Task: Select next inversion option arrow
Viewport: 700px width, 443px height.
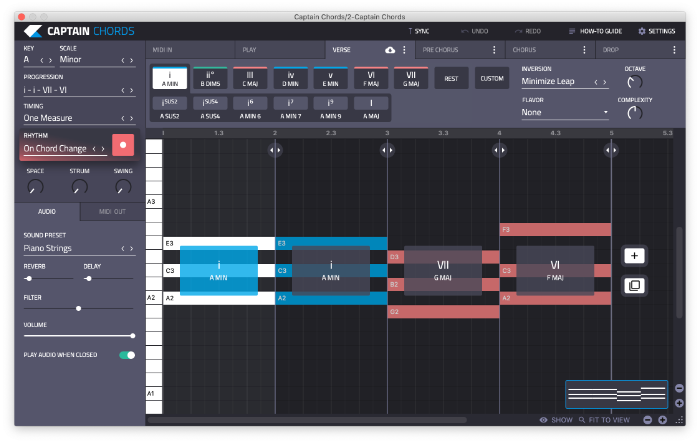Action: 604,82
